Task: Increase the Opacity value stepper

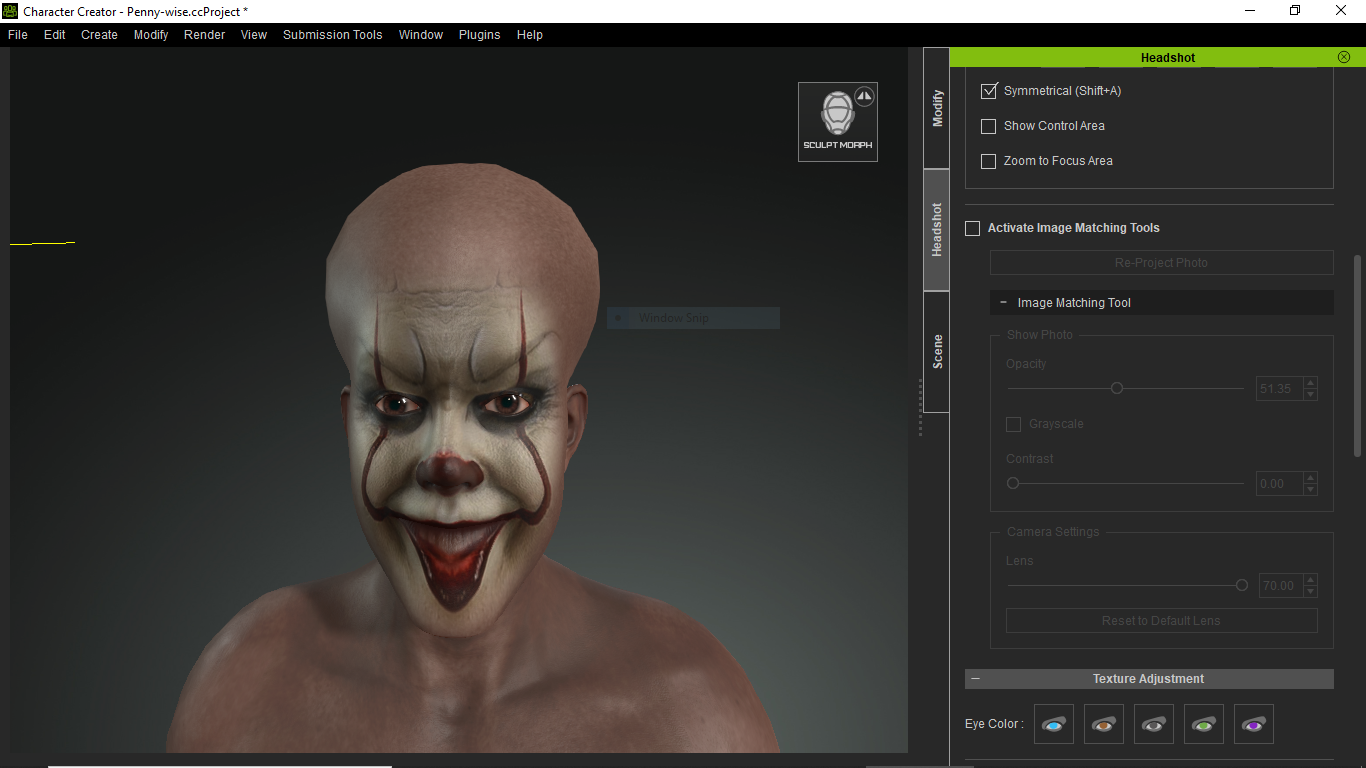Action: coord(1311,383)
